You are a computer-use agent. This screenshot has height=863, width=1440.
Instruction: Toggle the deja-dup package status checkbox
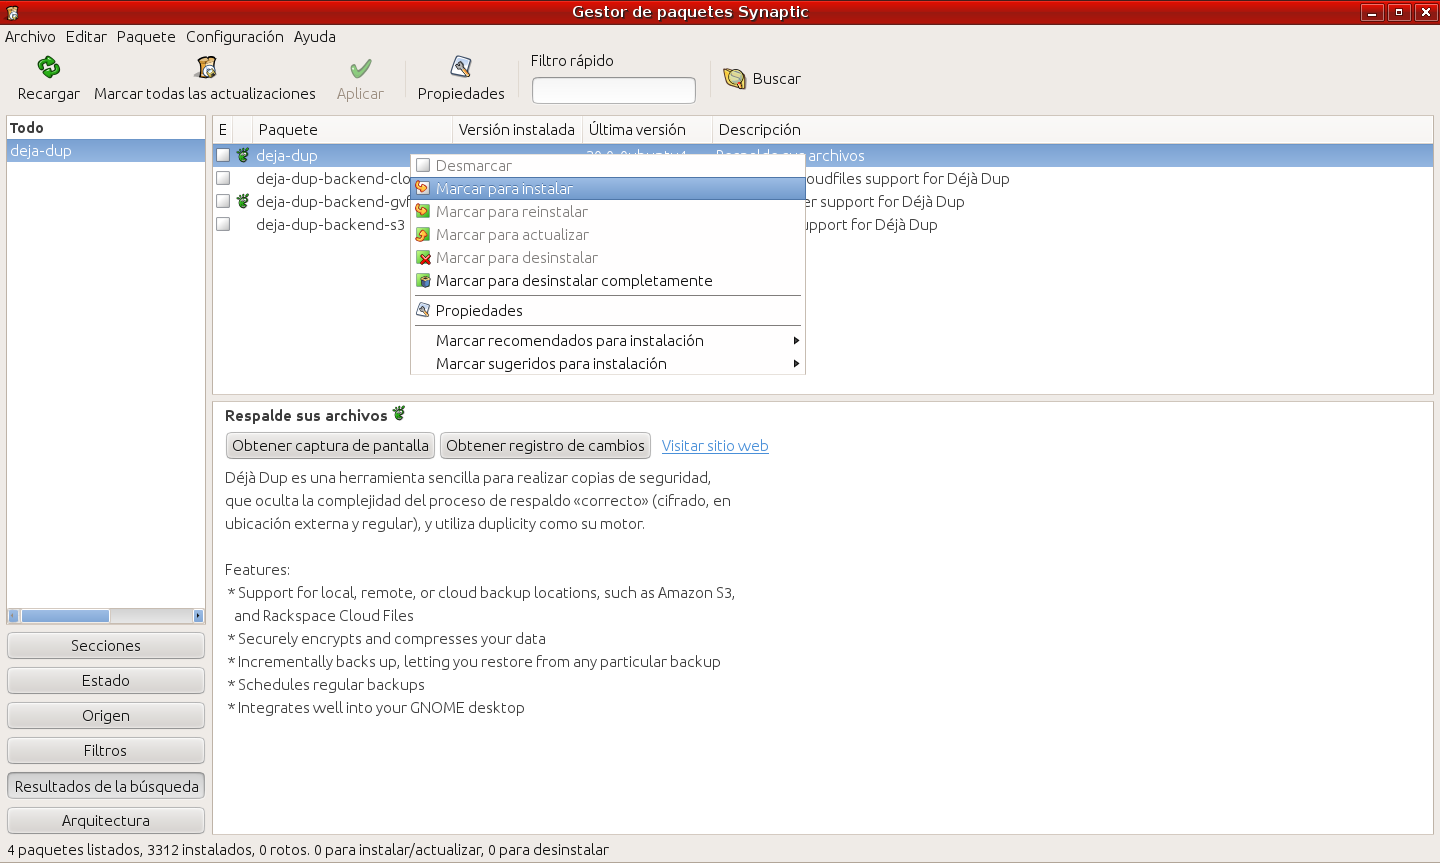(223, 156)
